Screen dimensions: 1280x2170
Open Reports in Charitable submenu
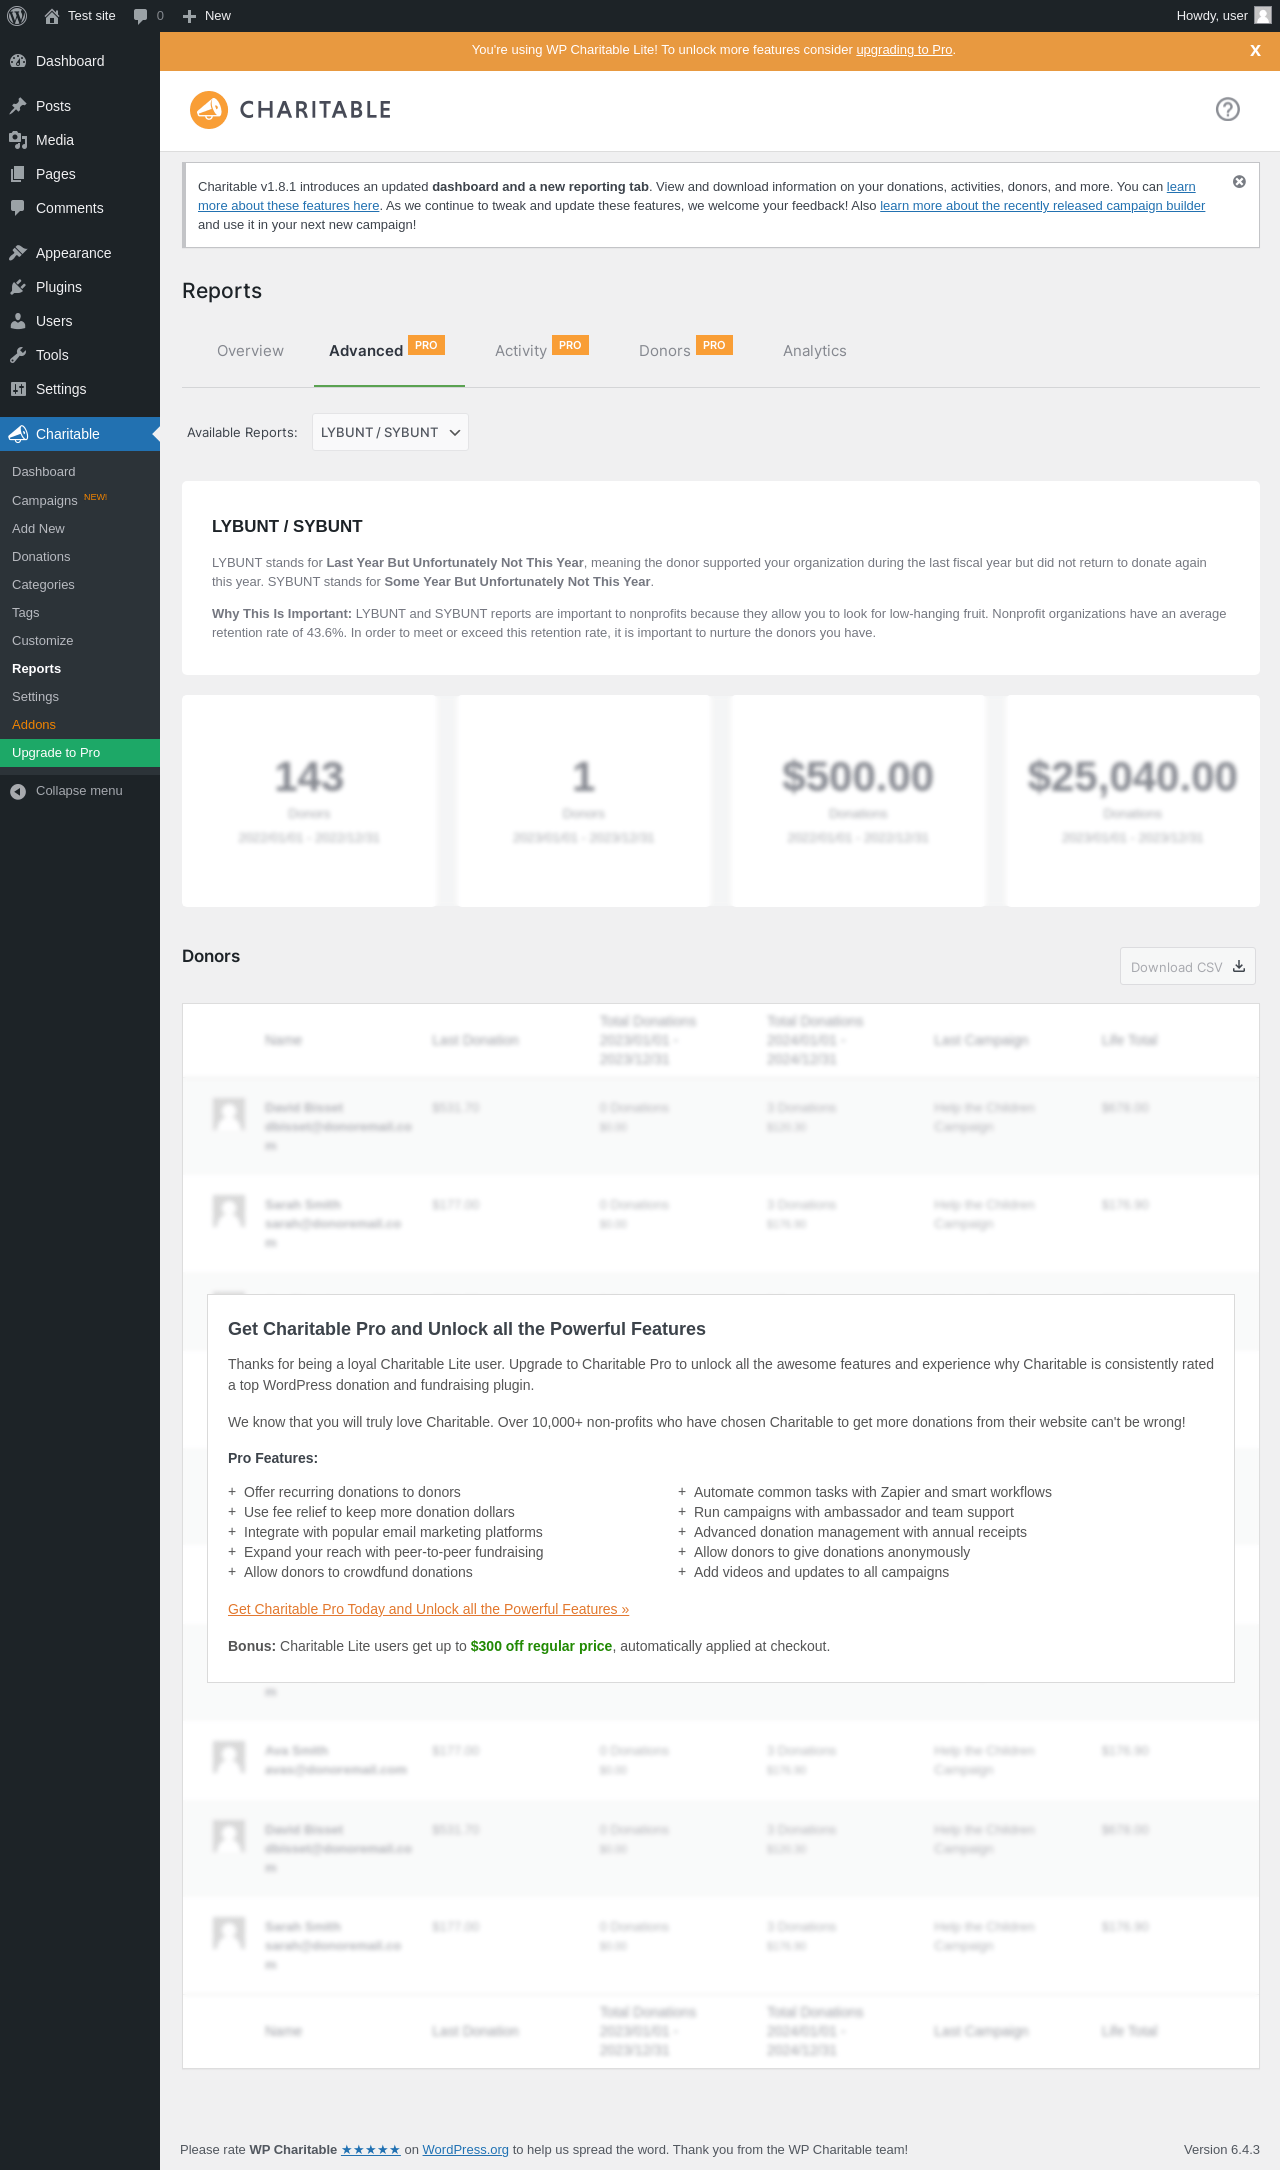point(80,668)
